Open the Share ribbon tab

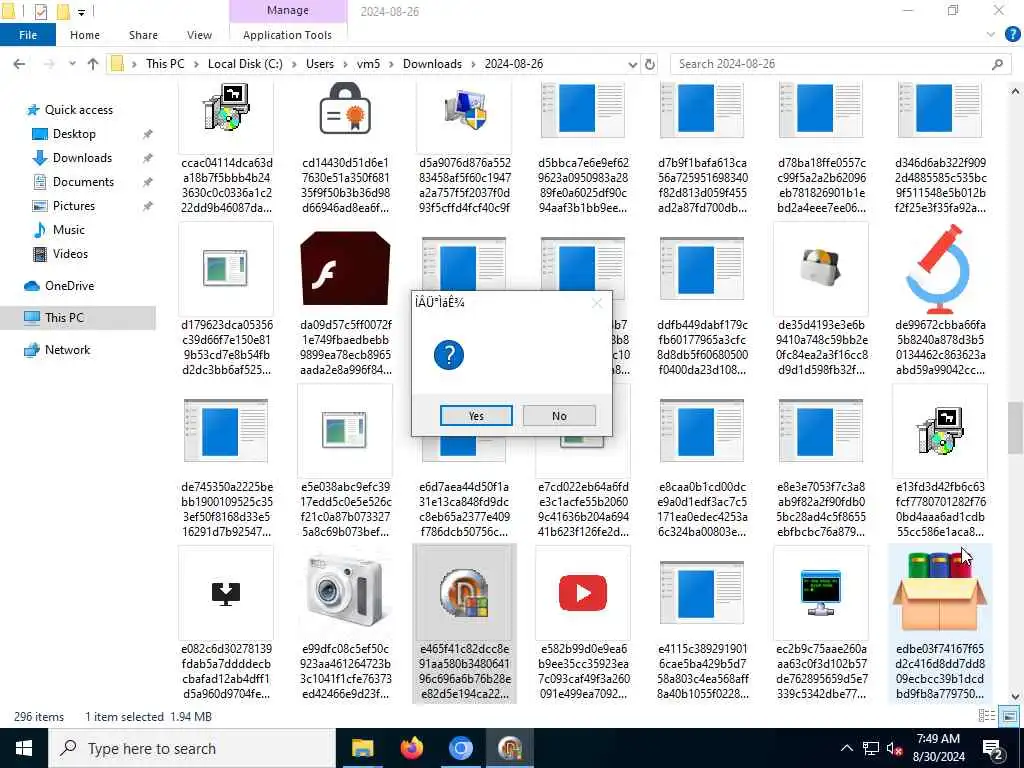coord(143,35)
